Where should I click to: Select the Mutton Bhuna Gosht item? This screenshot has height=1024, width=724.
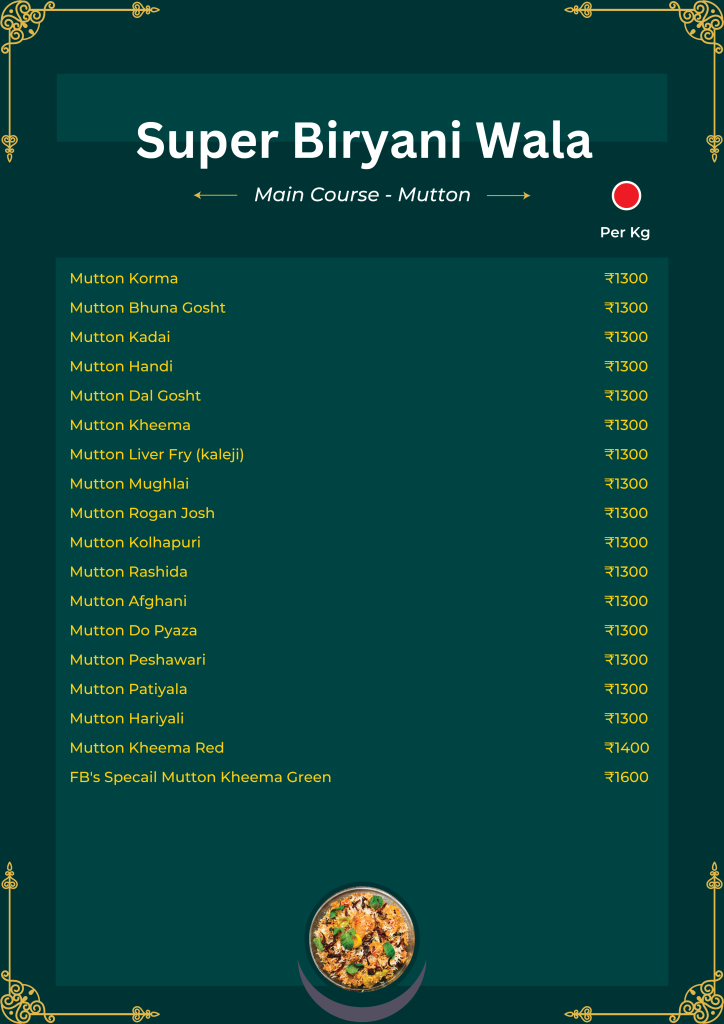click(x=148, y=308)
